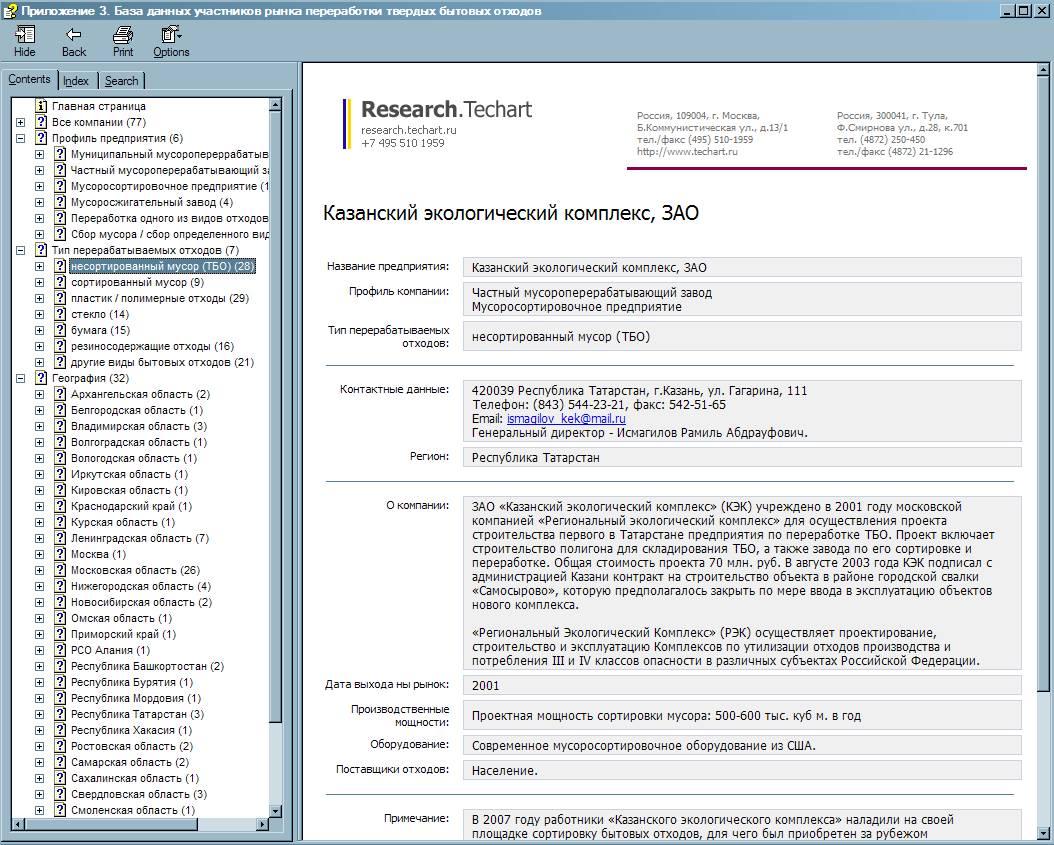Select Сбор мусора / сбор определенного item
Viewport: 1054px width, 845px height.
(169, 234)
